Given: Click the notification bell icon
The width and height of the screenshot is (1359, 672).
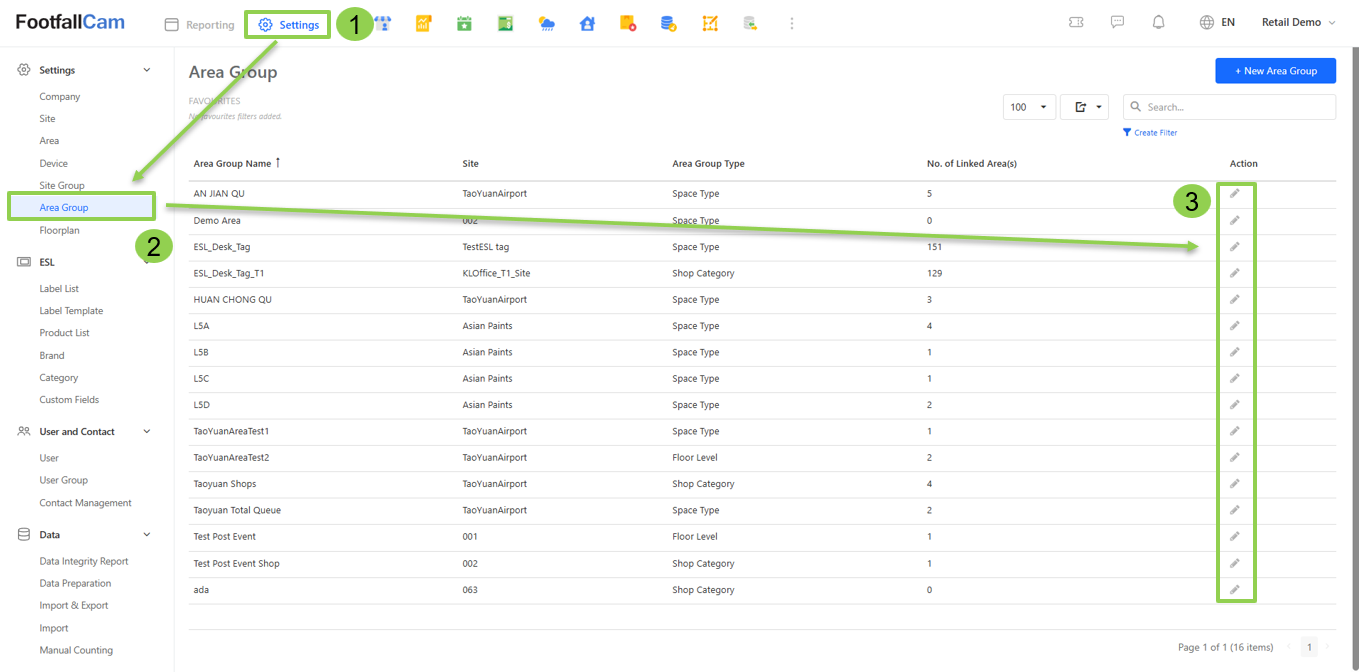Looking at the screenshot, I should tap(1158, 22).
